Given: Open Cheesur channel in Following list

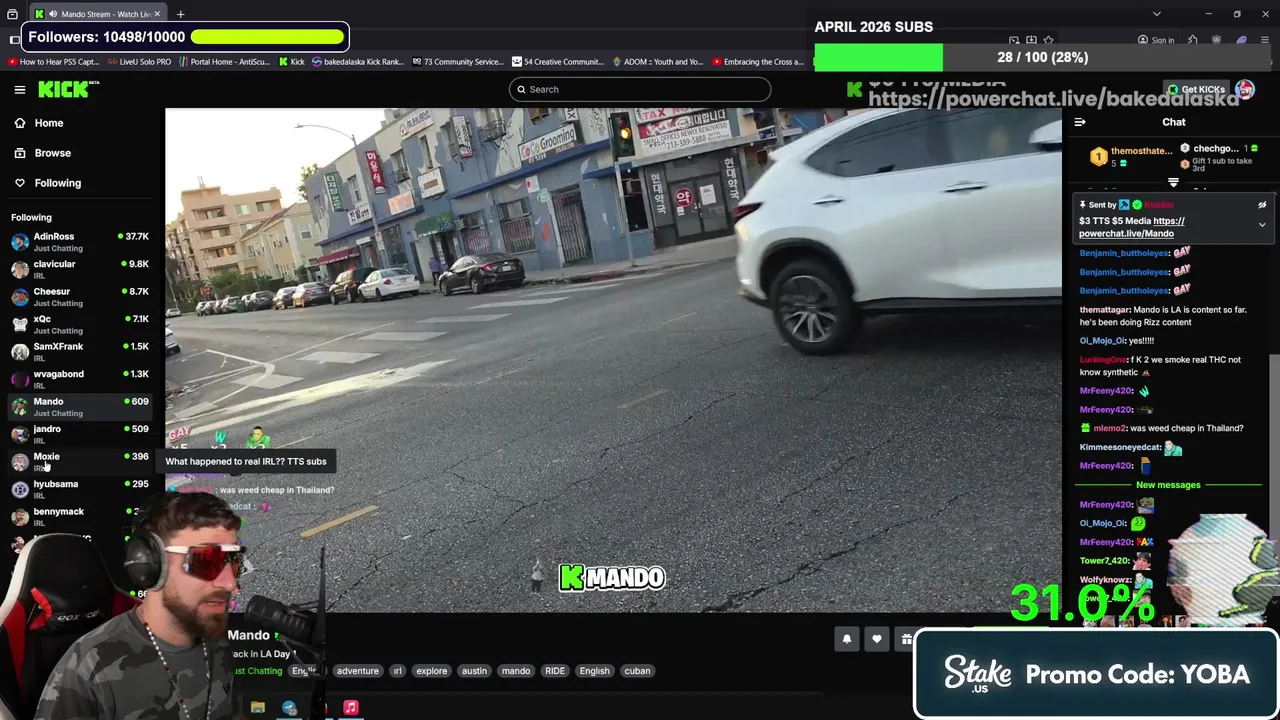Looking at the screenshot, I should [x=80, y=296].
